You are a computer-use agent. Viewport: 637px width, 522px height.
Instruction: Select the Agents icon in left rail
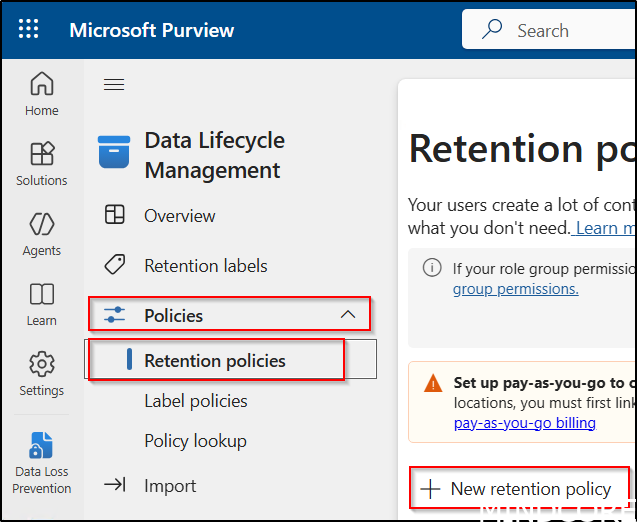pyautogui.click(x=42, y=225)
